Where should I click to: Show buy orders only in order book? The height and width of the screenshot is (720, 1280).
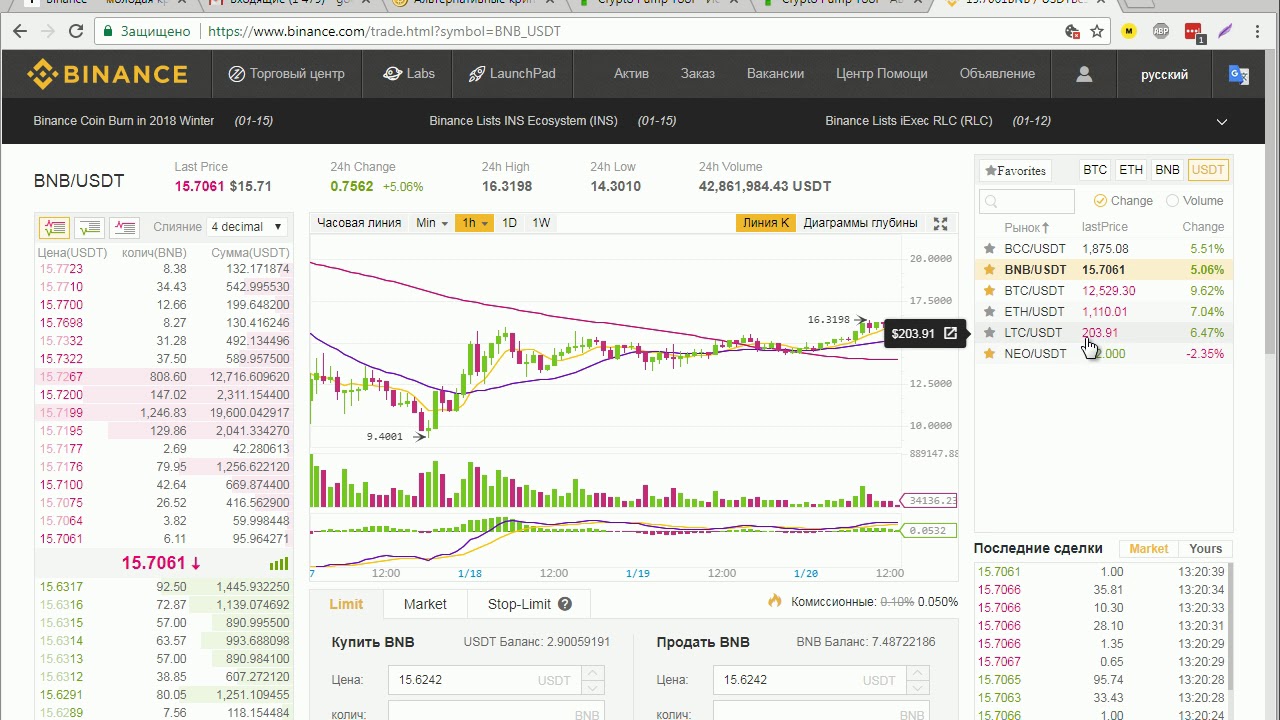point(89,227)
